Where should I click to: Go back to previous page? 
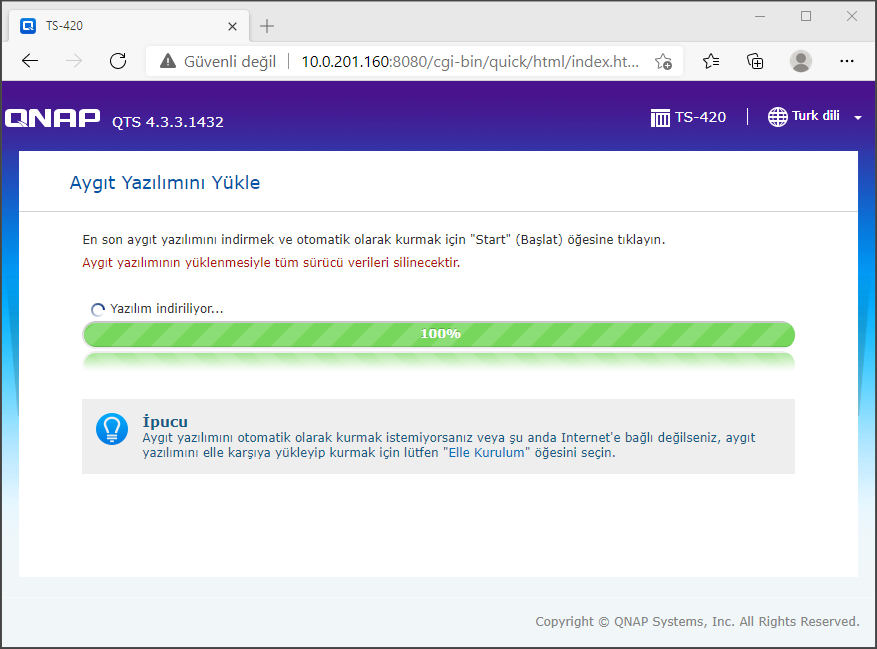tap(30, 61)
